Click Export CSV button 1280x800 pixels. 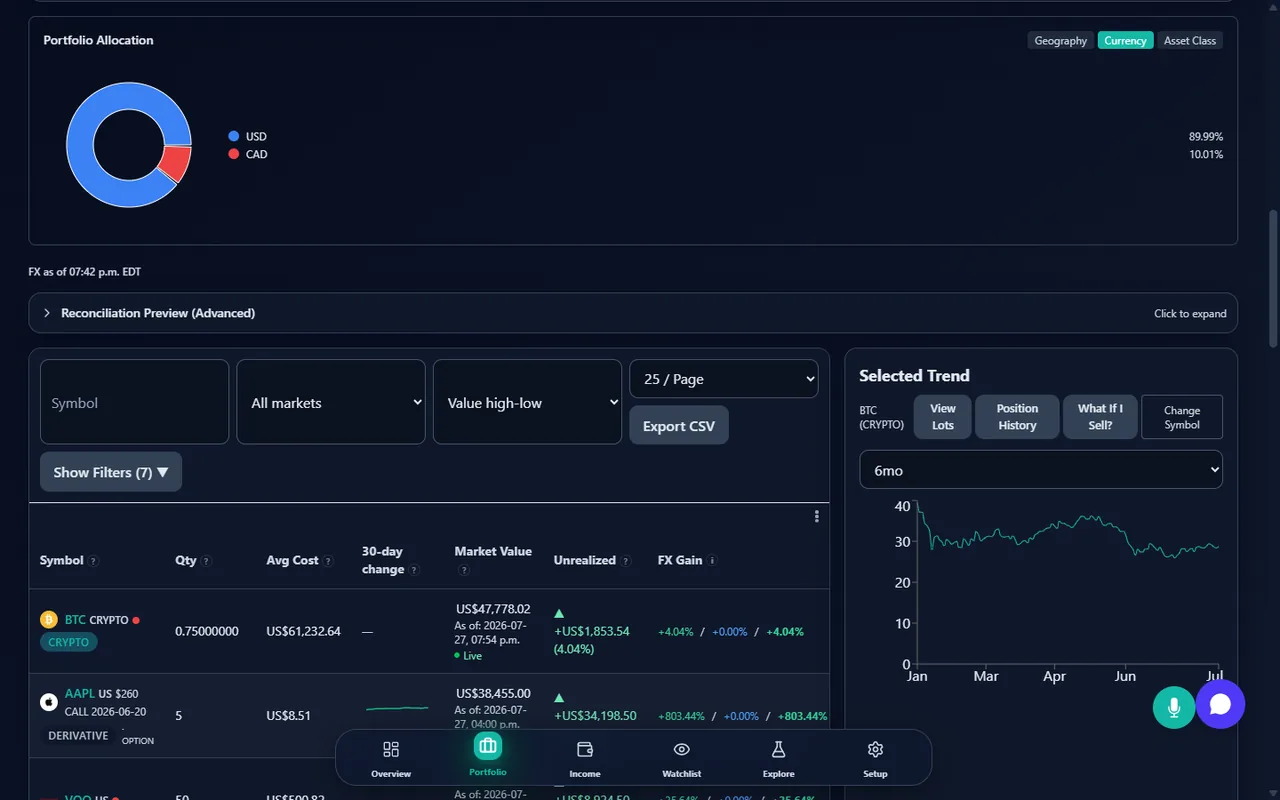coord(679,426)
